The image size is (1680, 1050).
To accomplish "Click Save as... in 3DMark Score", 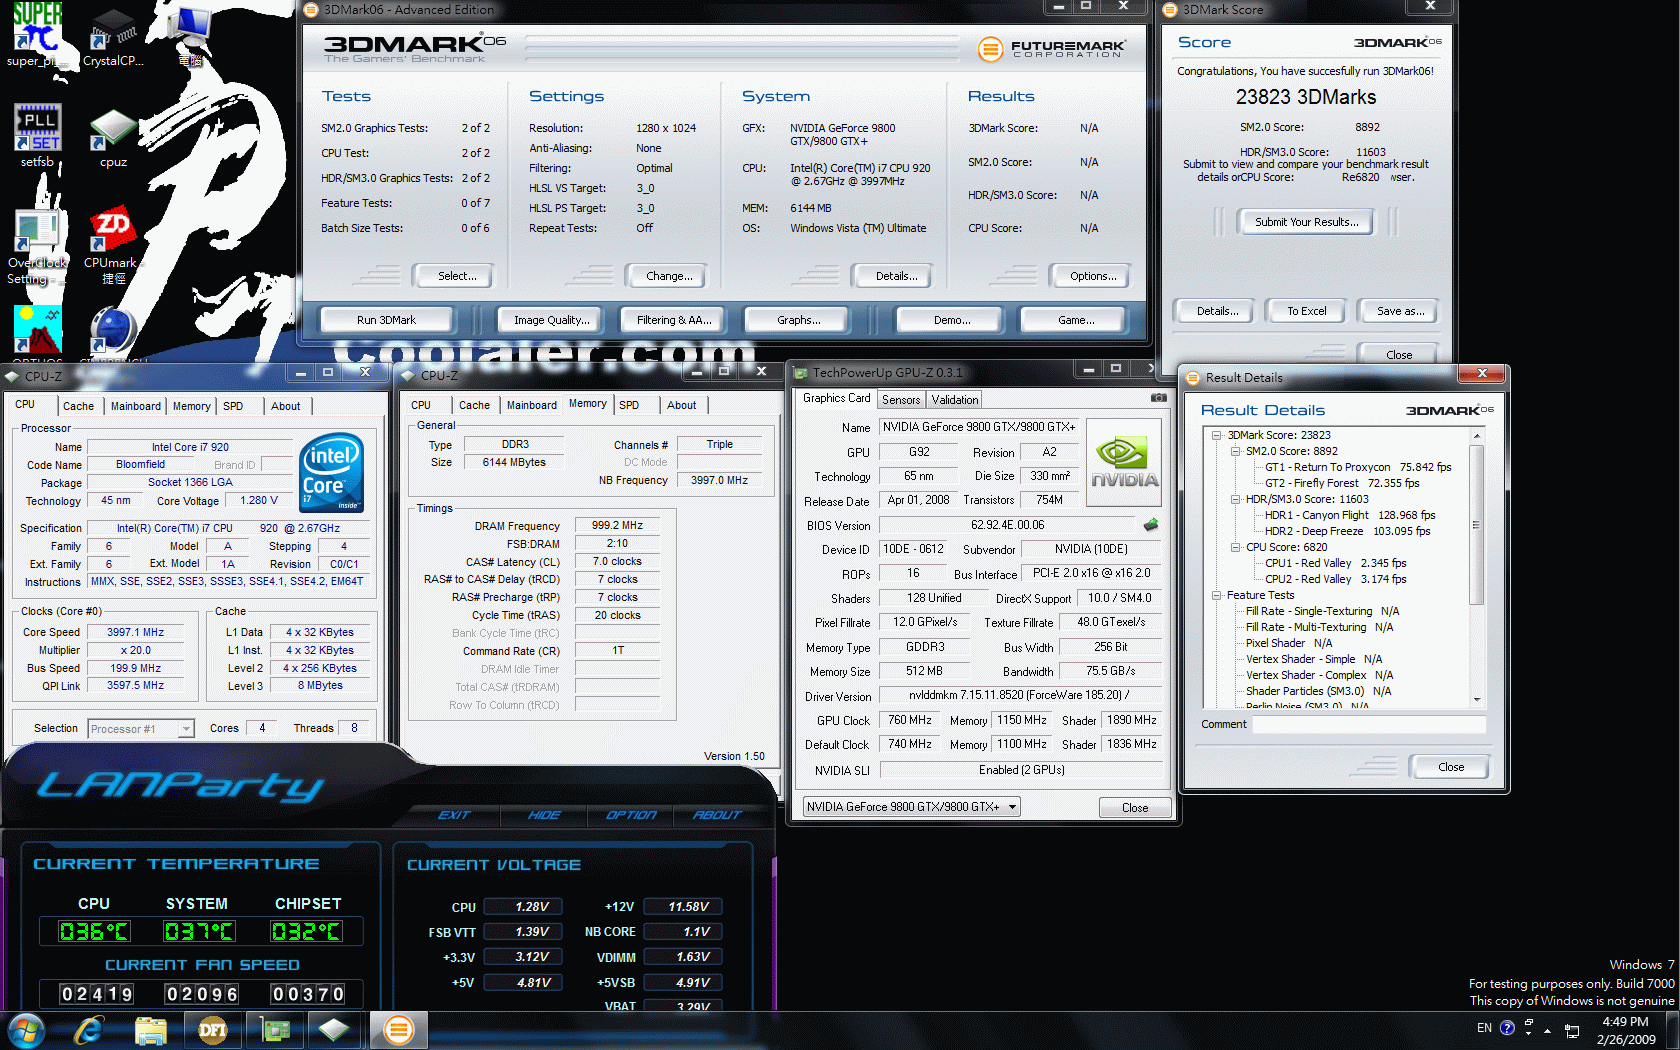I will point(1400,311).
